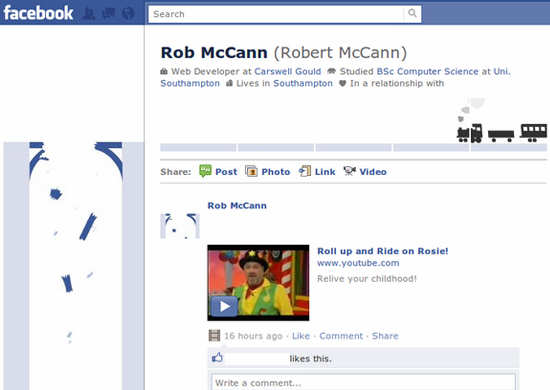Open BSc Computer Science link

(427, 72)
